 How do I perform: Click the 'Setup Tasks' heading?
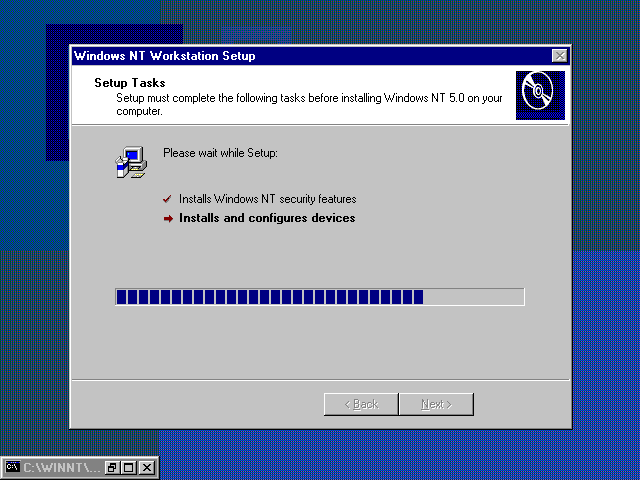point(130,83)
